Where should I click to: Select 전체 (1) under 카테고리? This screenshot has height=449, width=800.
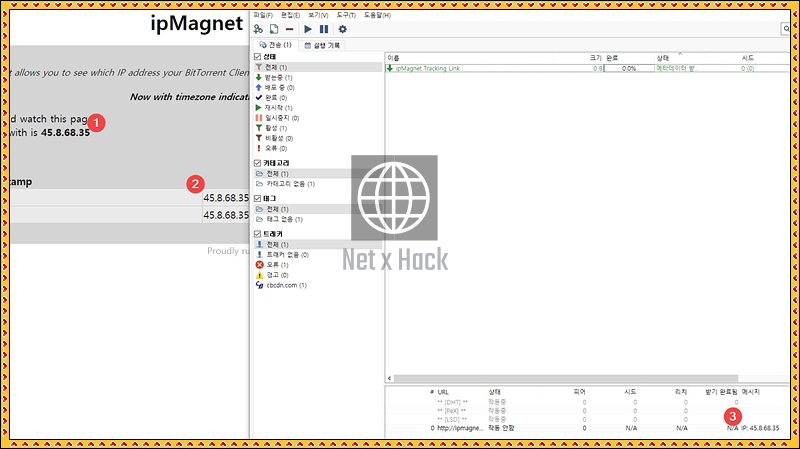tap(317, 174)
